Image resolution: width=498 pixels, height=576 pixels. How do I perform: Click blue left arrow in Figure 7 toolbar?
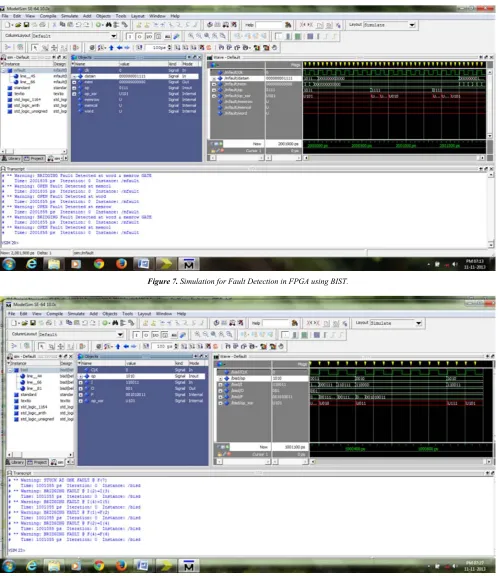pyautogui.click(x=119, y=48)
